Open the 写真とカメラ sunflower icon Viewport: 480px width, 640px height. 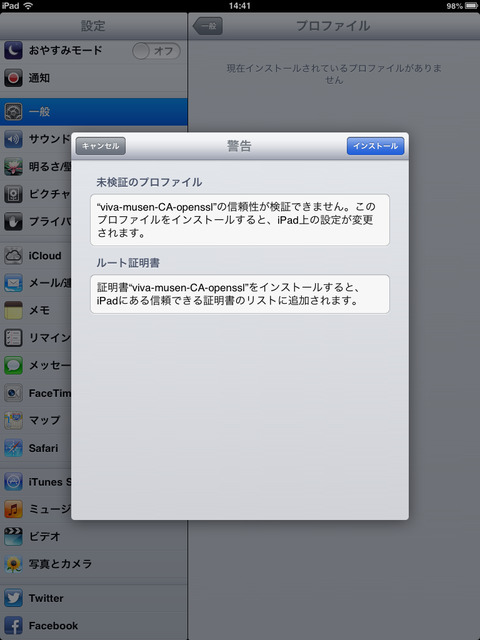coord(13,564)
